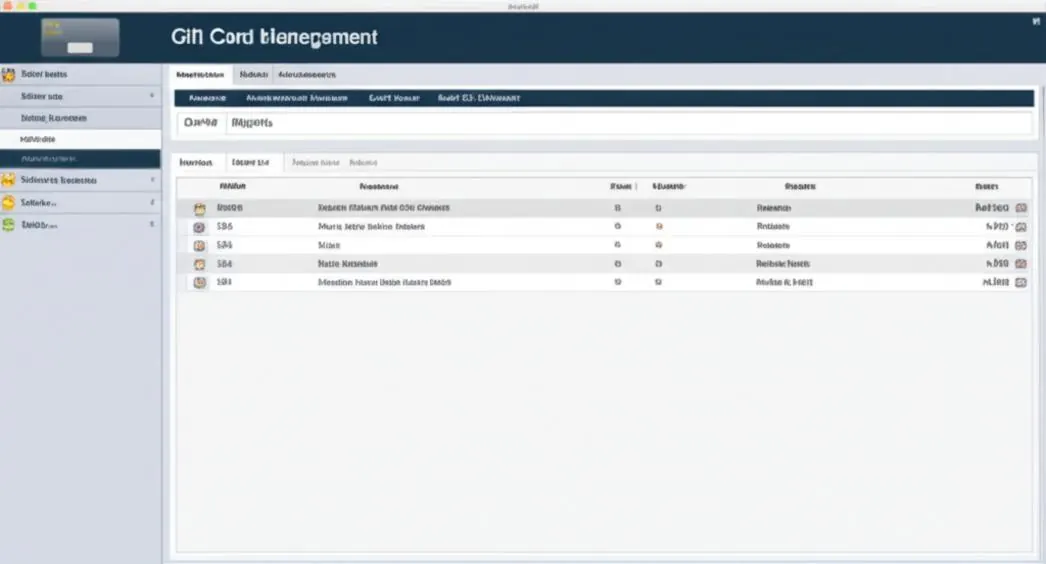Select the second item in the dark navigation bar

pos(297,98)
